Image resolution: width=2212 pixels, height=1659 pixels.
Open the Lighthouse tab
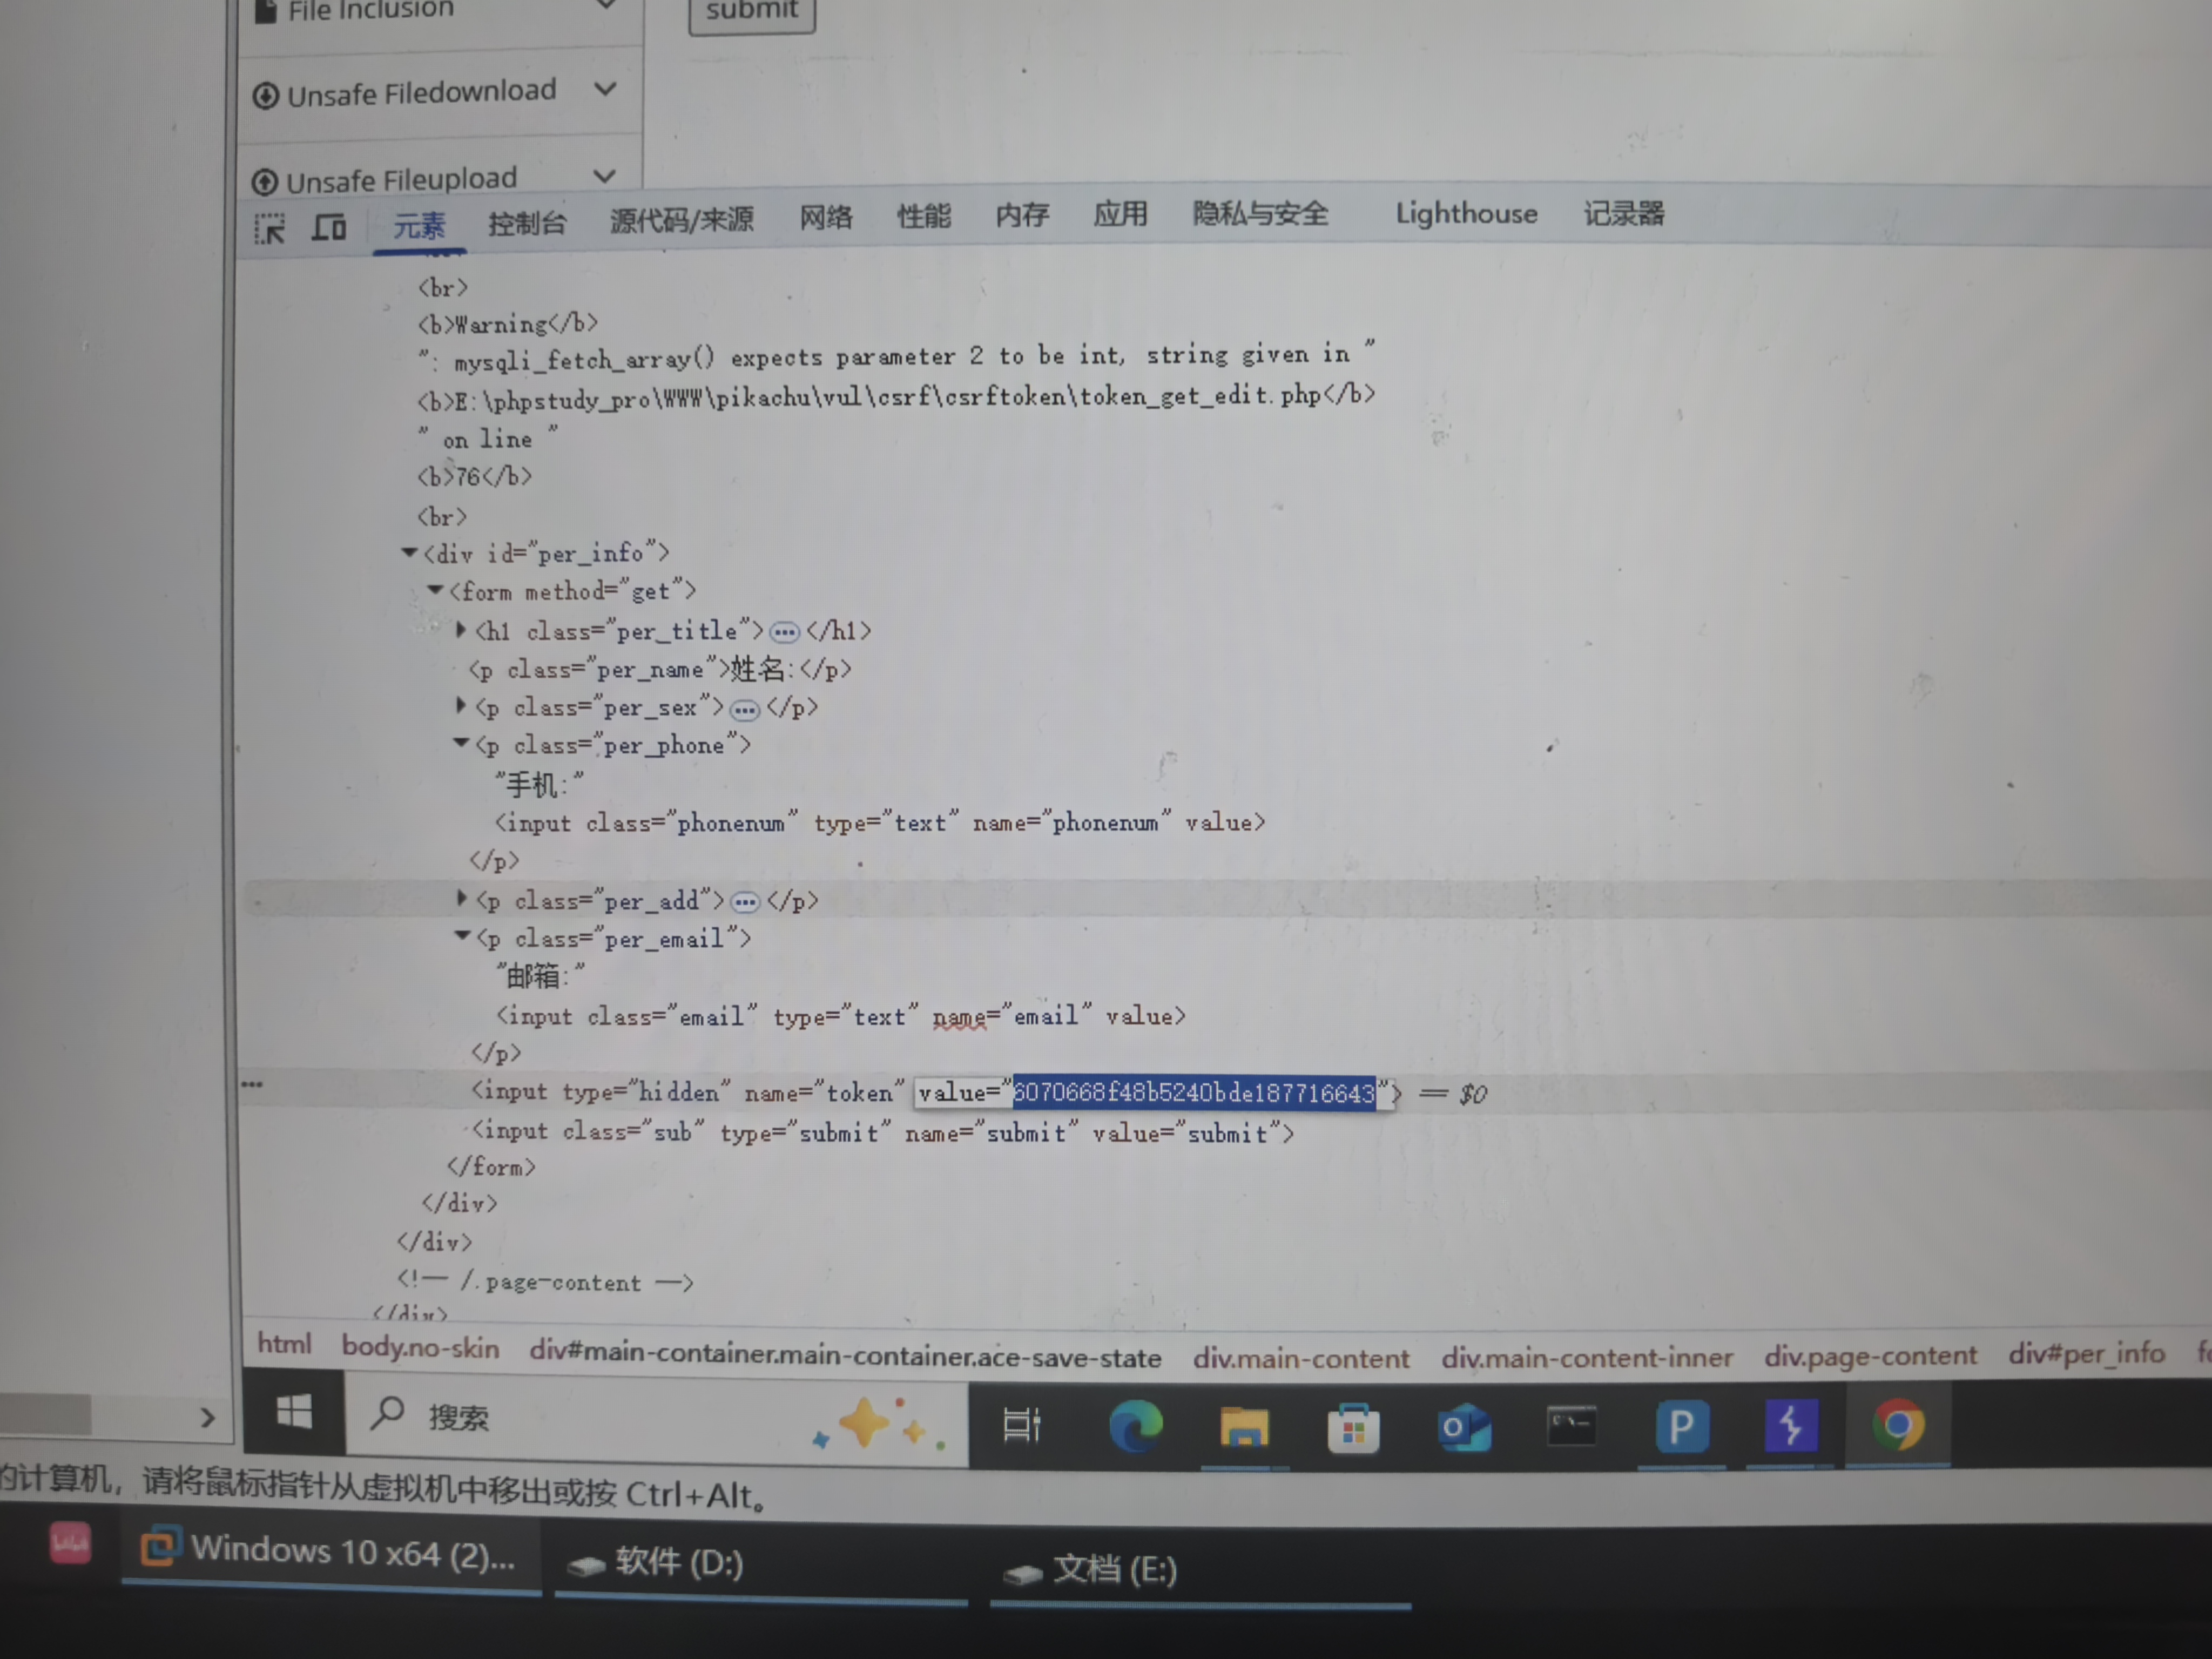(x=1466, y=214)
